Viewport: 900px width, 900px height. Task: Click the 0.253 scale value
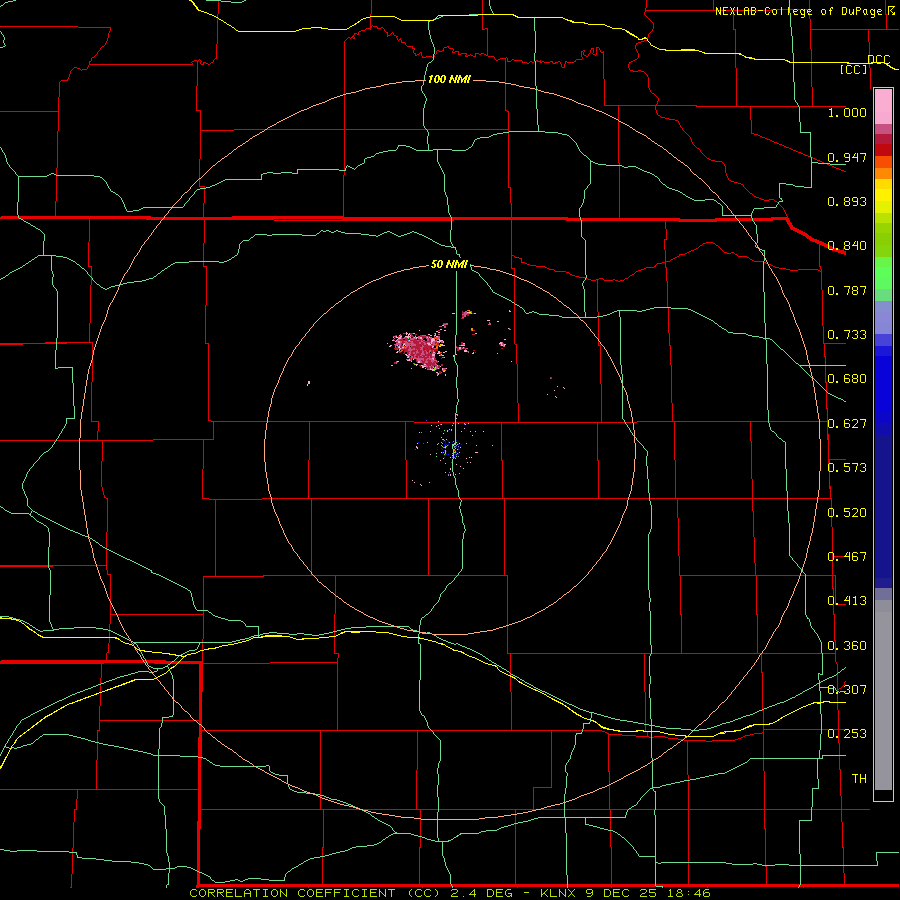point(847,734)
